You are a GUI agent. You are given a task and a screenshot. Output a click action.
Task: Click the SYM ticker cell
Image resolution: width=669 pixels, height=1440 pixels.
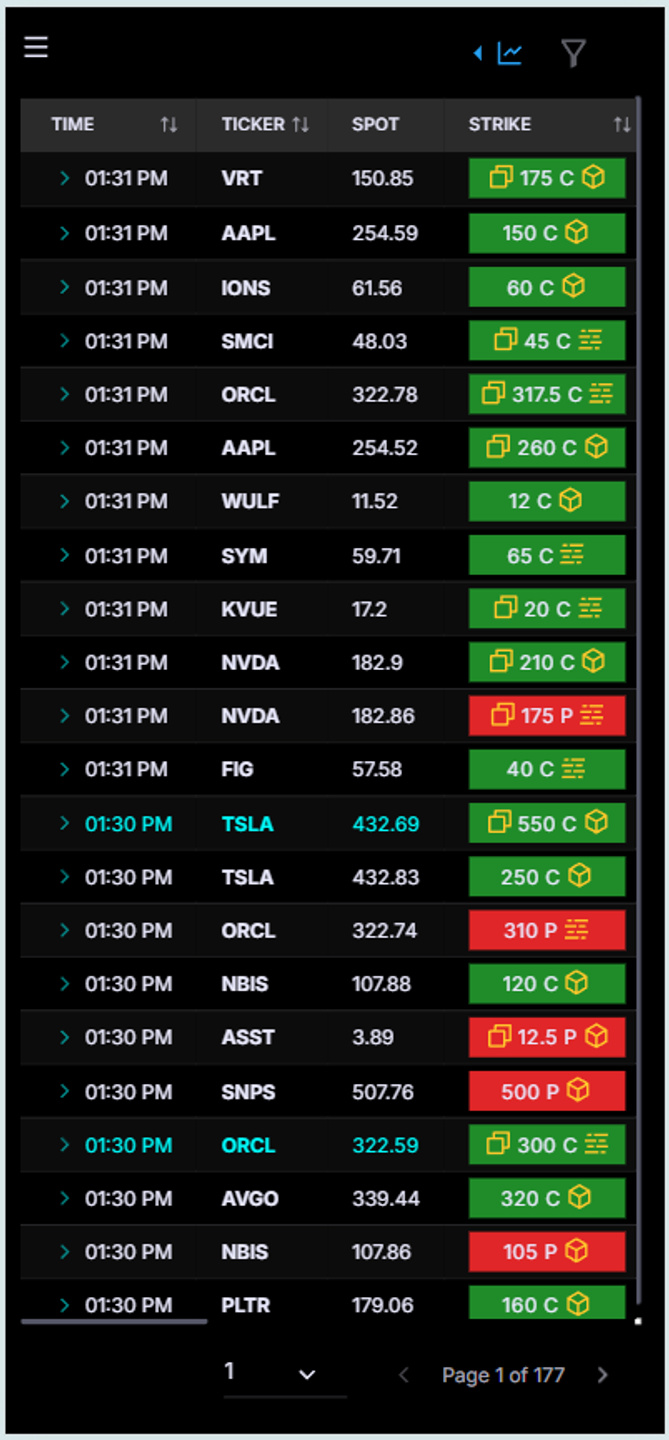point(244,555)
